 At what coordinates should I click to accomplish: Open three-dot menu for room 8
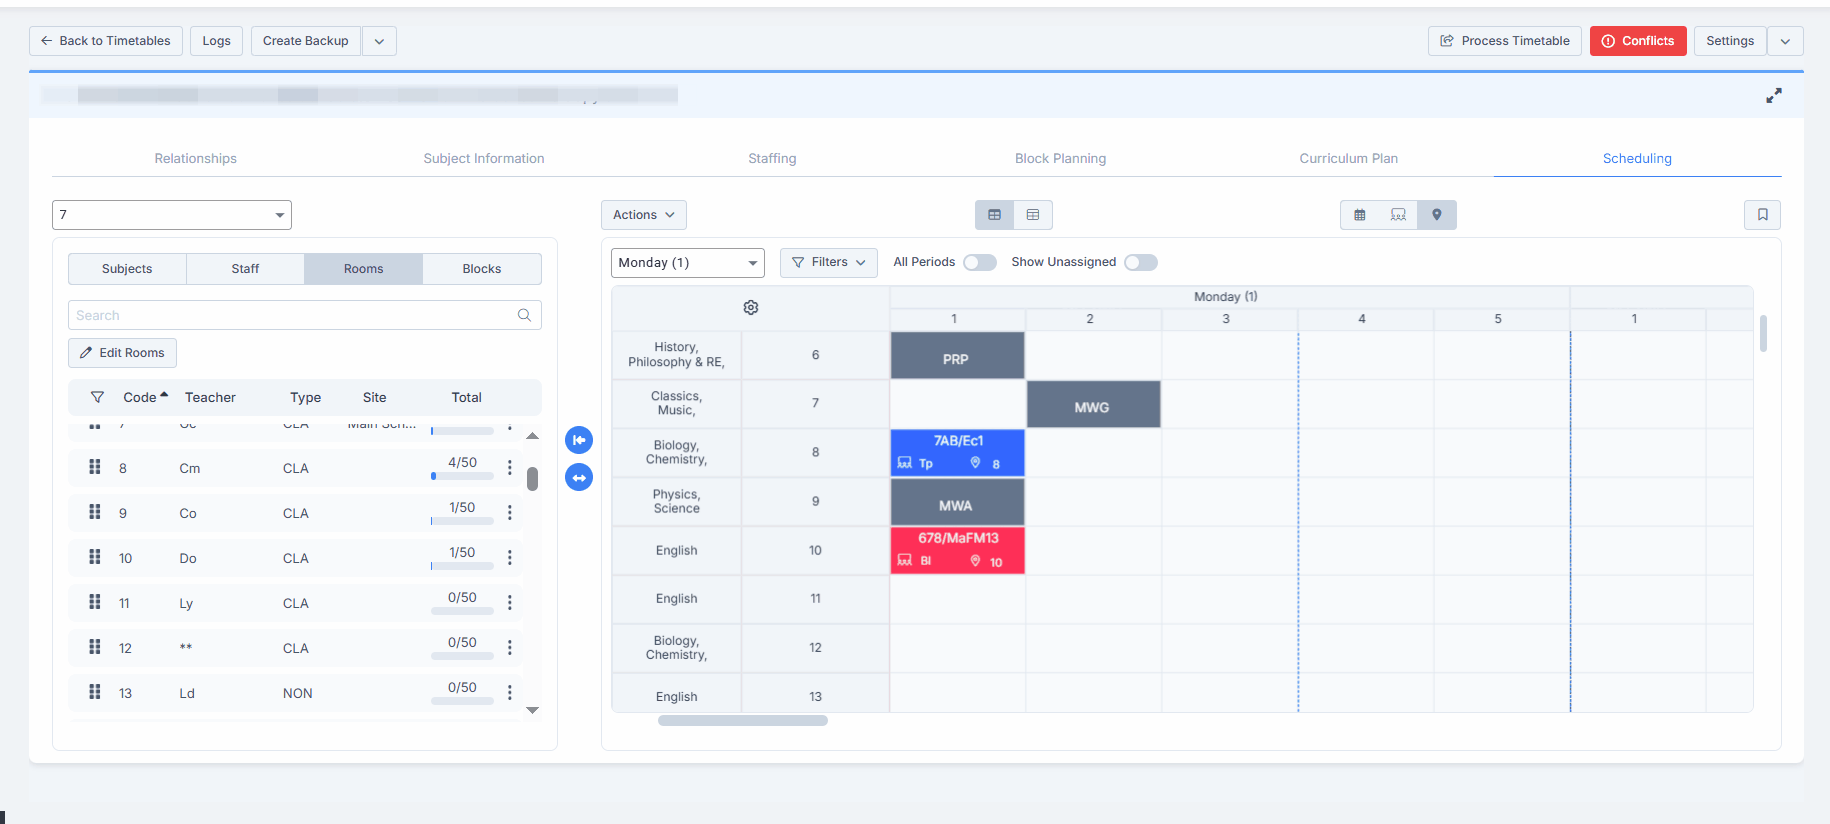click(x=509, y=468)
